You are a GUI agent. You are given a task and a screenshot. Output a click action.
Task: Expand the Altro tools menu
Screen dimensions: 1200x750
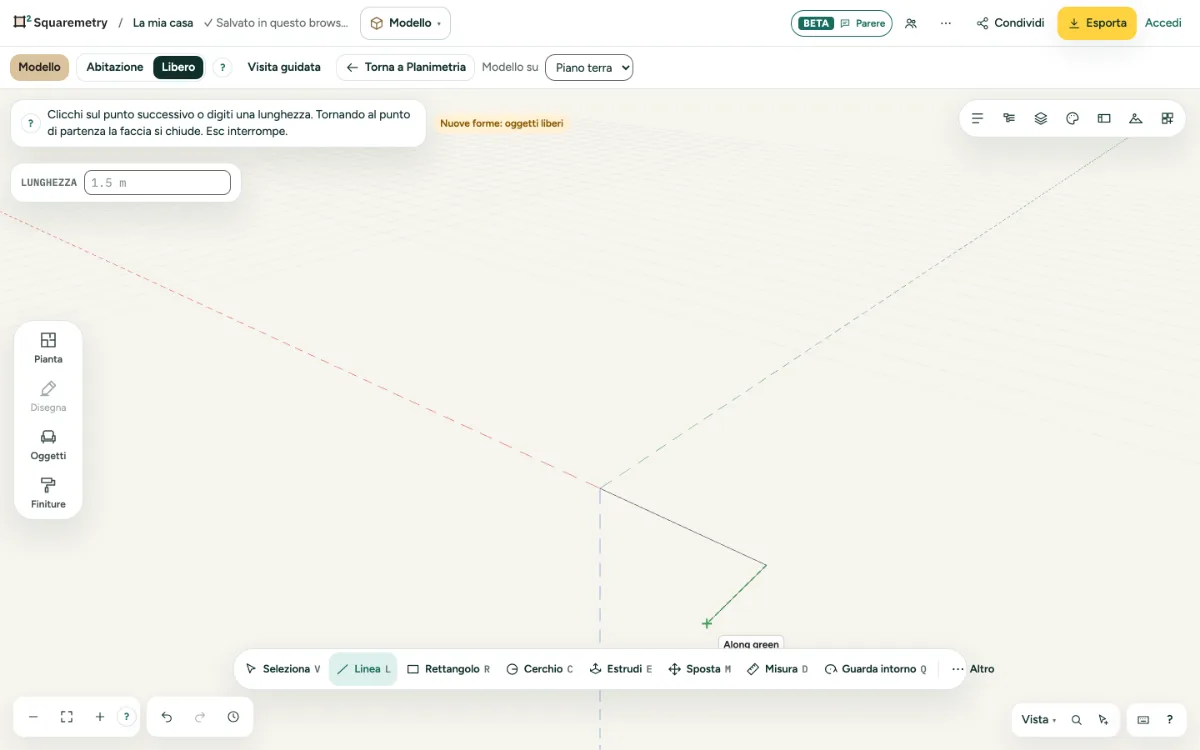pos(973,669)
